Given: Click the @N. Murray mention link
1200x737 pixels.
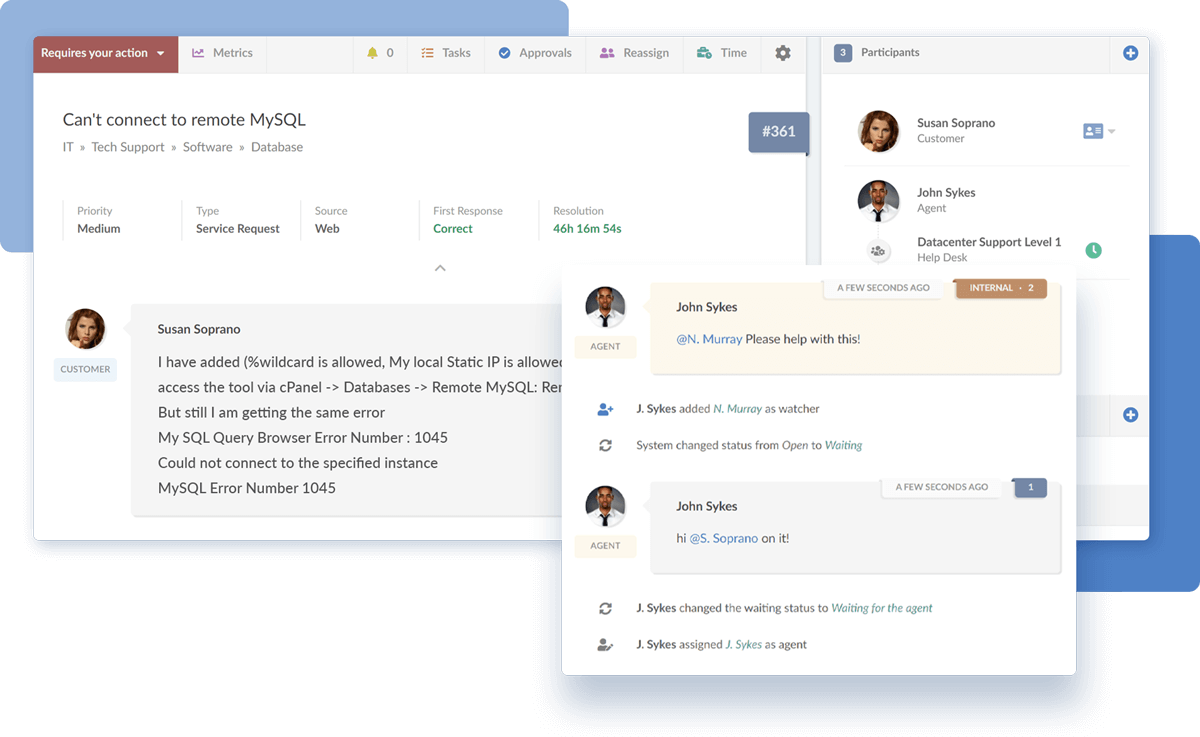Looking at the screenshot, I should (709, 339).
